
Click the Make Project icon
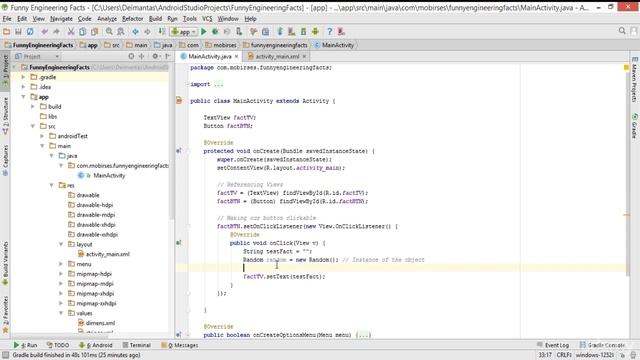[162, 31]
